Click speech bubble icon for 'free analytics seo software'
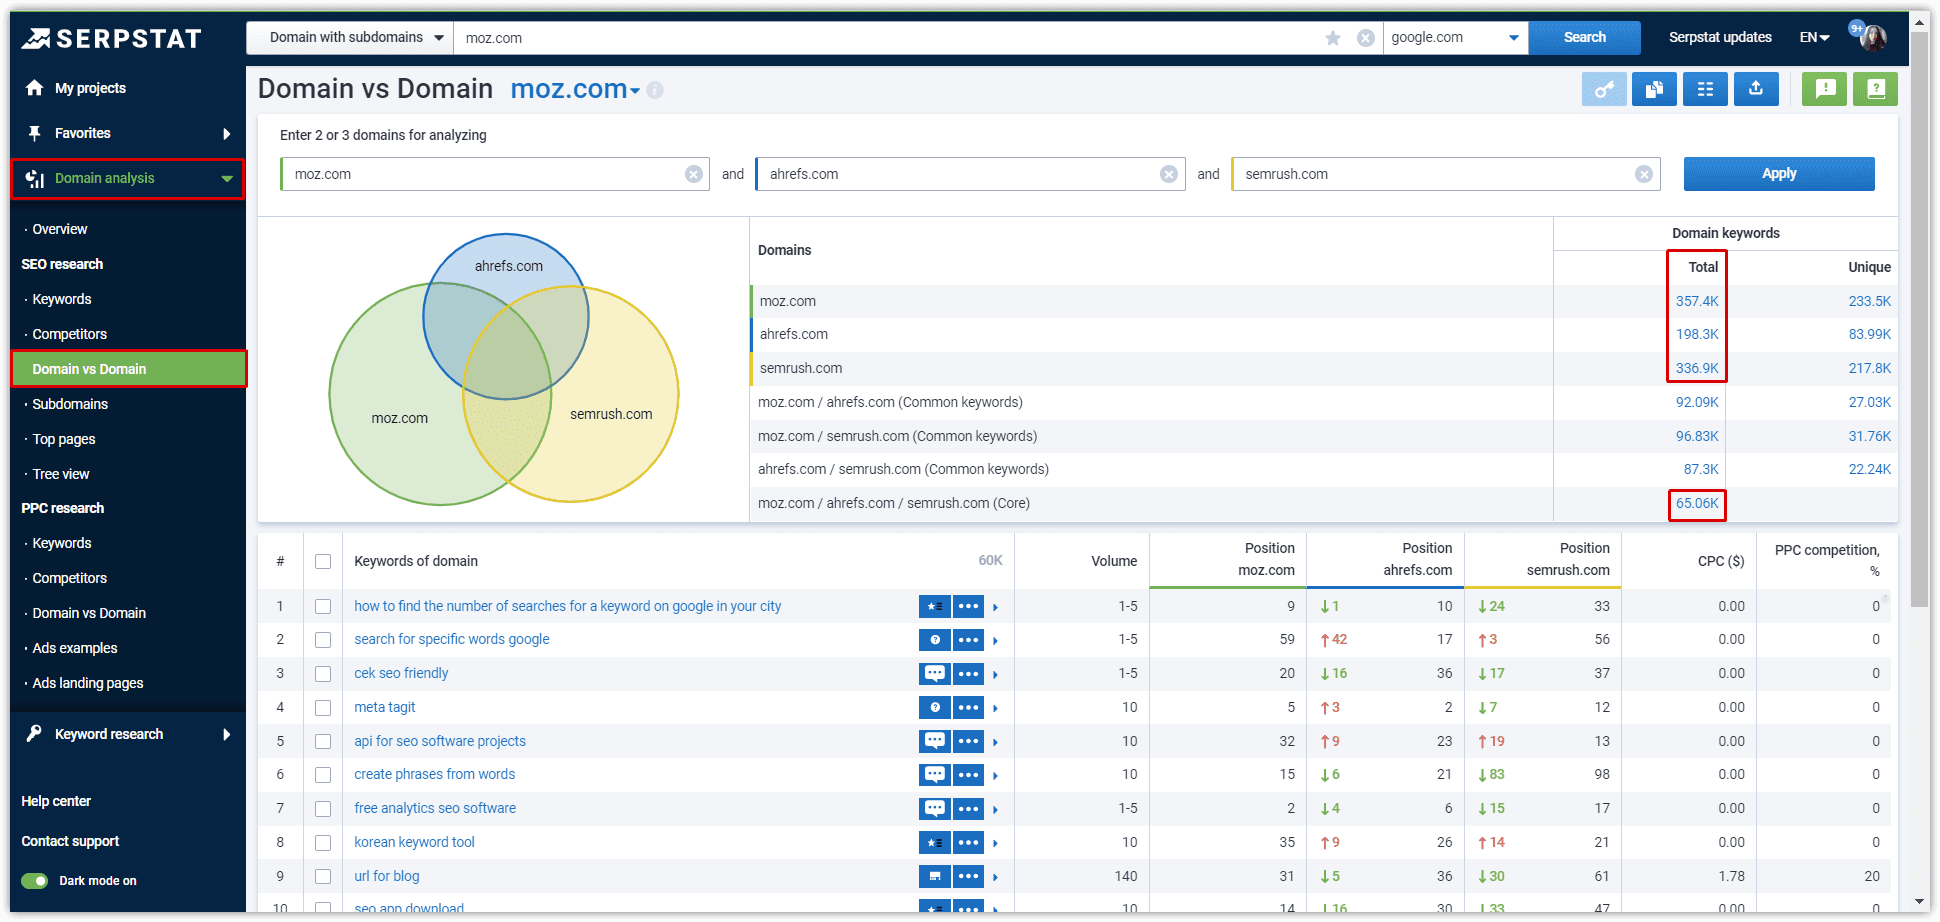 tap(934, 809)
